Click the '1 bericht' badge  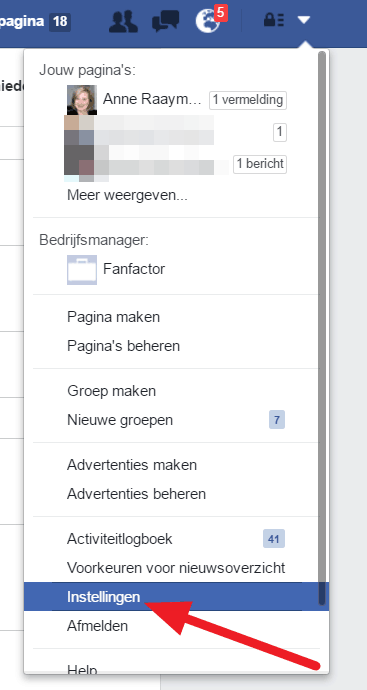[260, 164]
